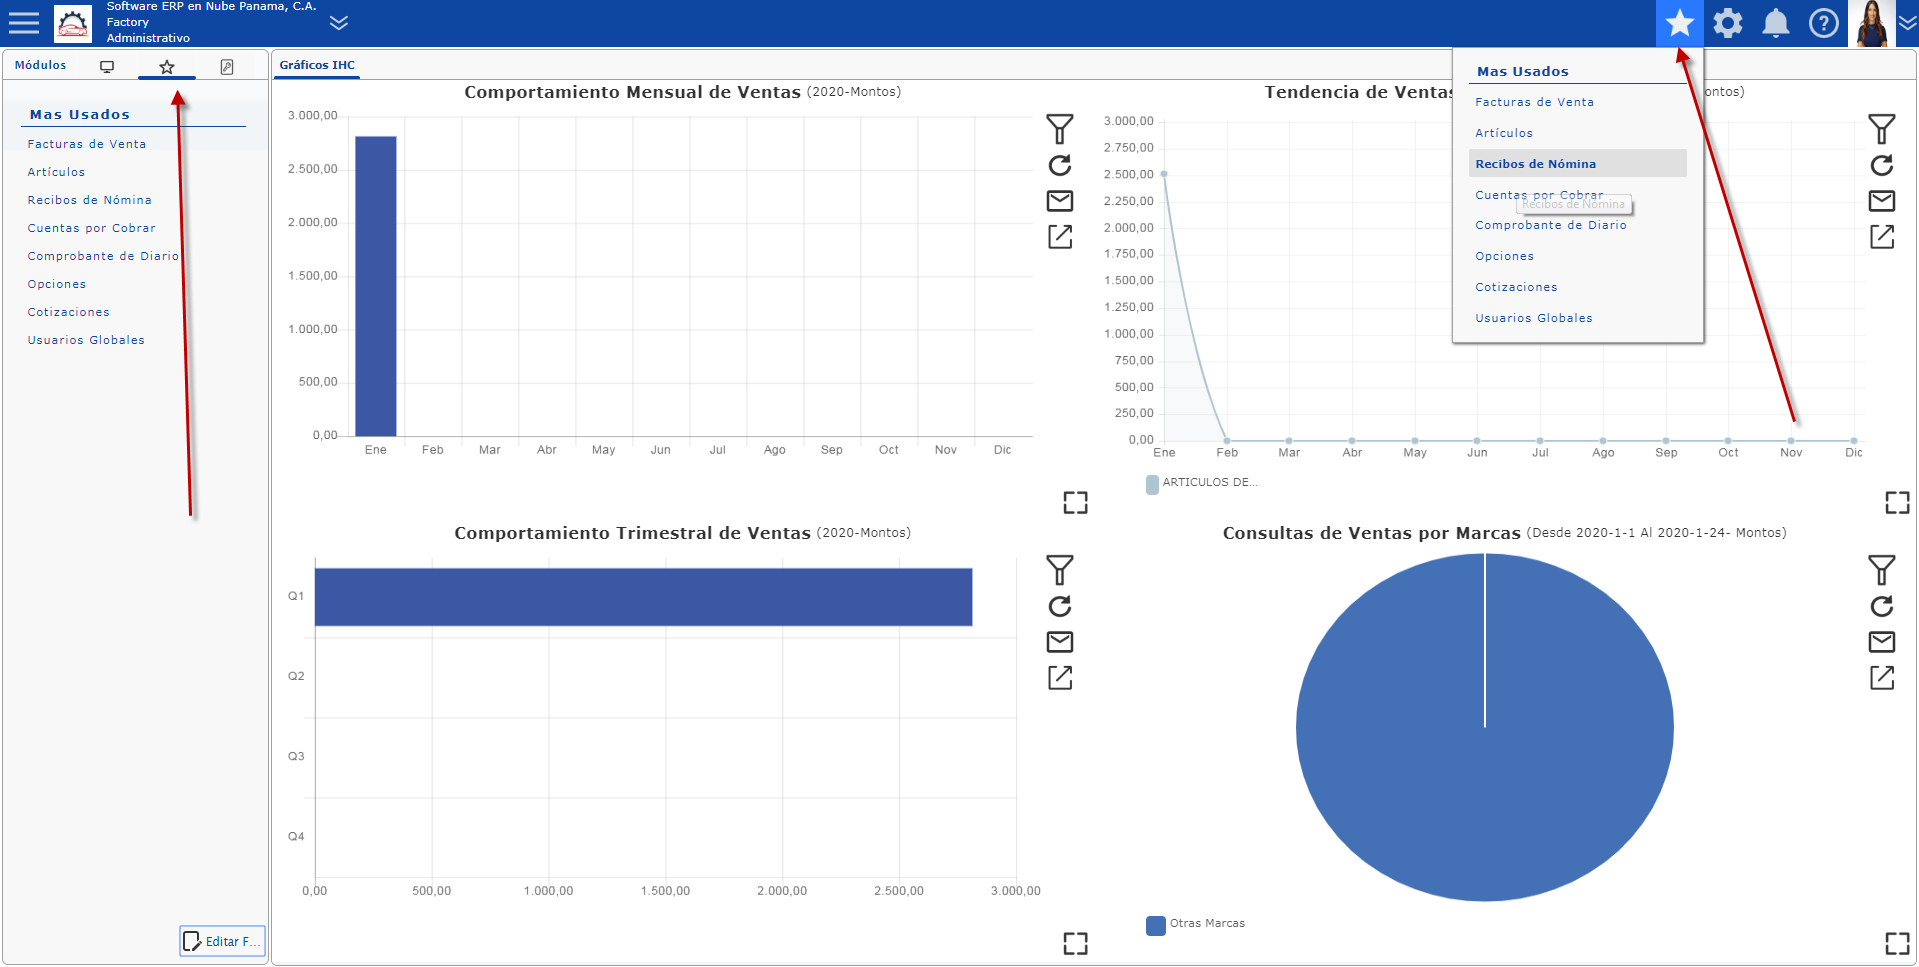Toggle the ARTICULOS DE... legend series
1919x967 pixels.
[1201, 483]
